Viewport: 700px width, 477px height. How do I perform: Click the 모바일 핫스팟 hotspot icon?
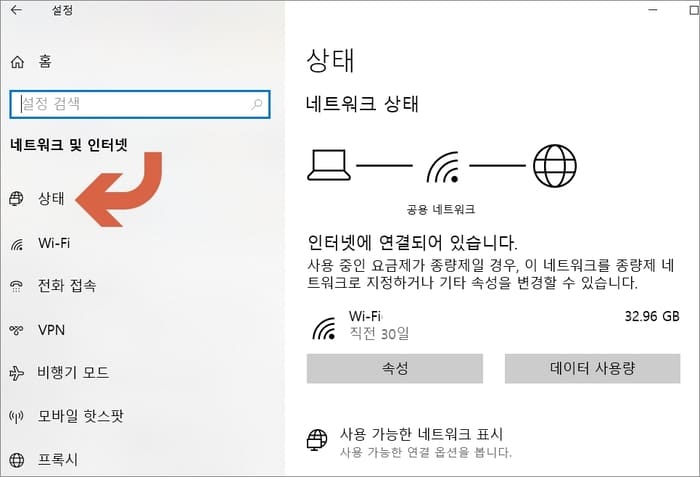(x=17, y=417)
